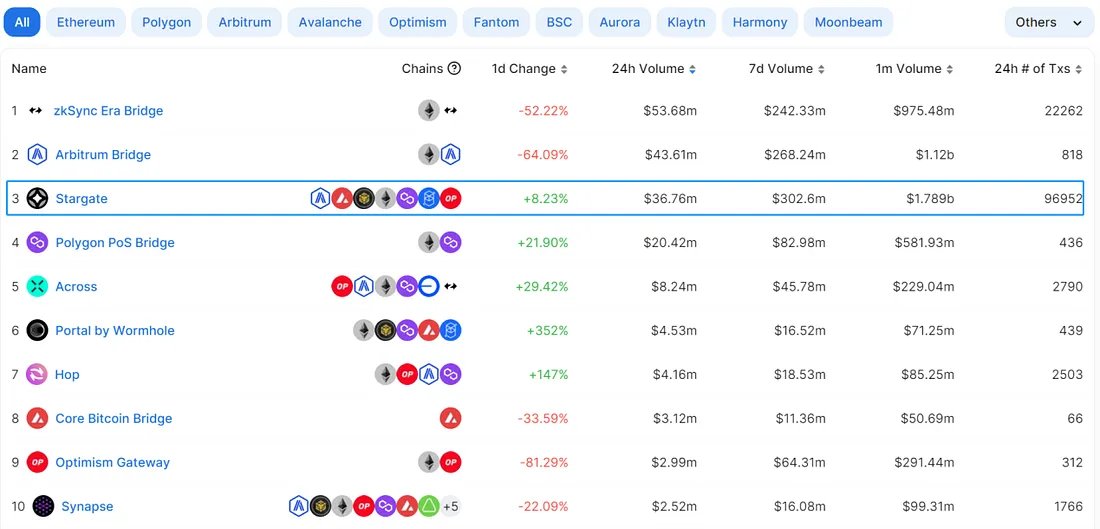Click Optimism chain icon in Optimism Gateway row
The image size is (1100, 529).
click(450, 462)
